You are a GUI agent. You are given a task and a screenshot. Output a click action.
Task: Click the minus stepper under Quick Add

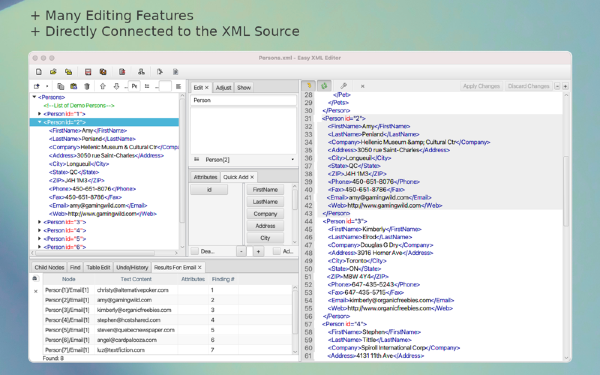click(x=241, y=251)
